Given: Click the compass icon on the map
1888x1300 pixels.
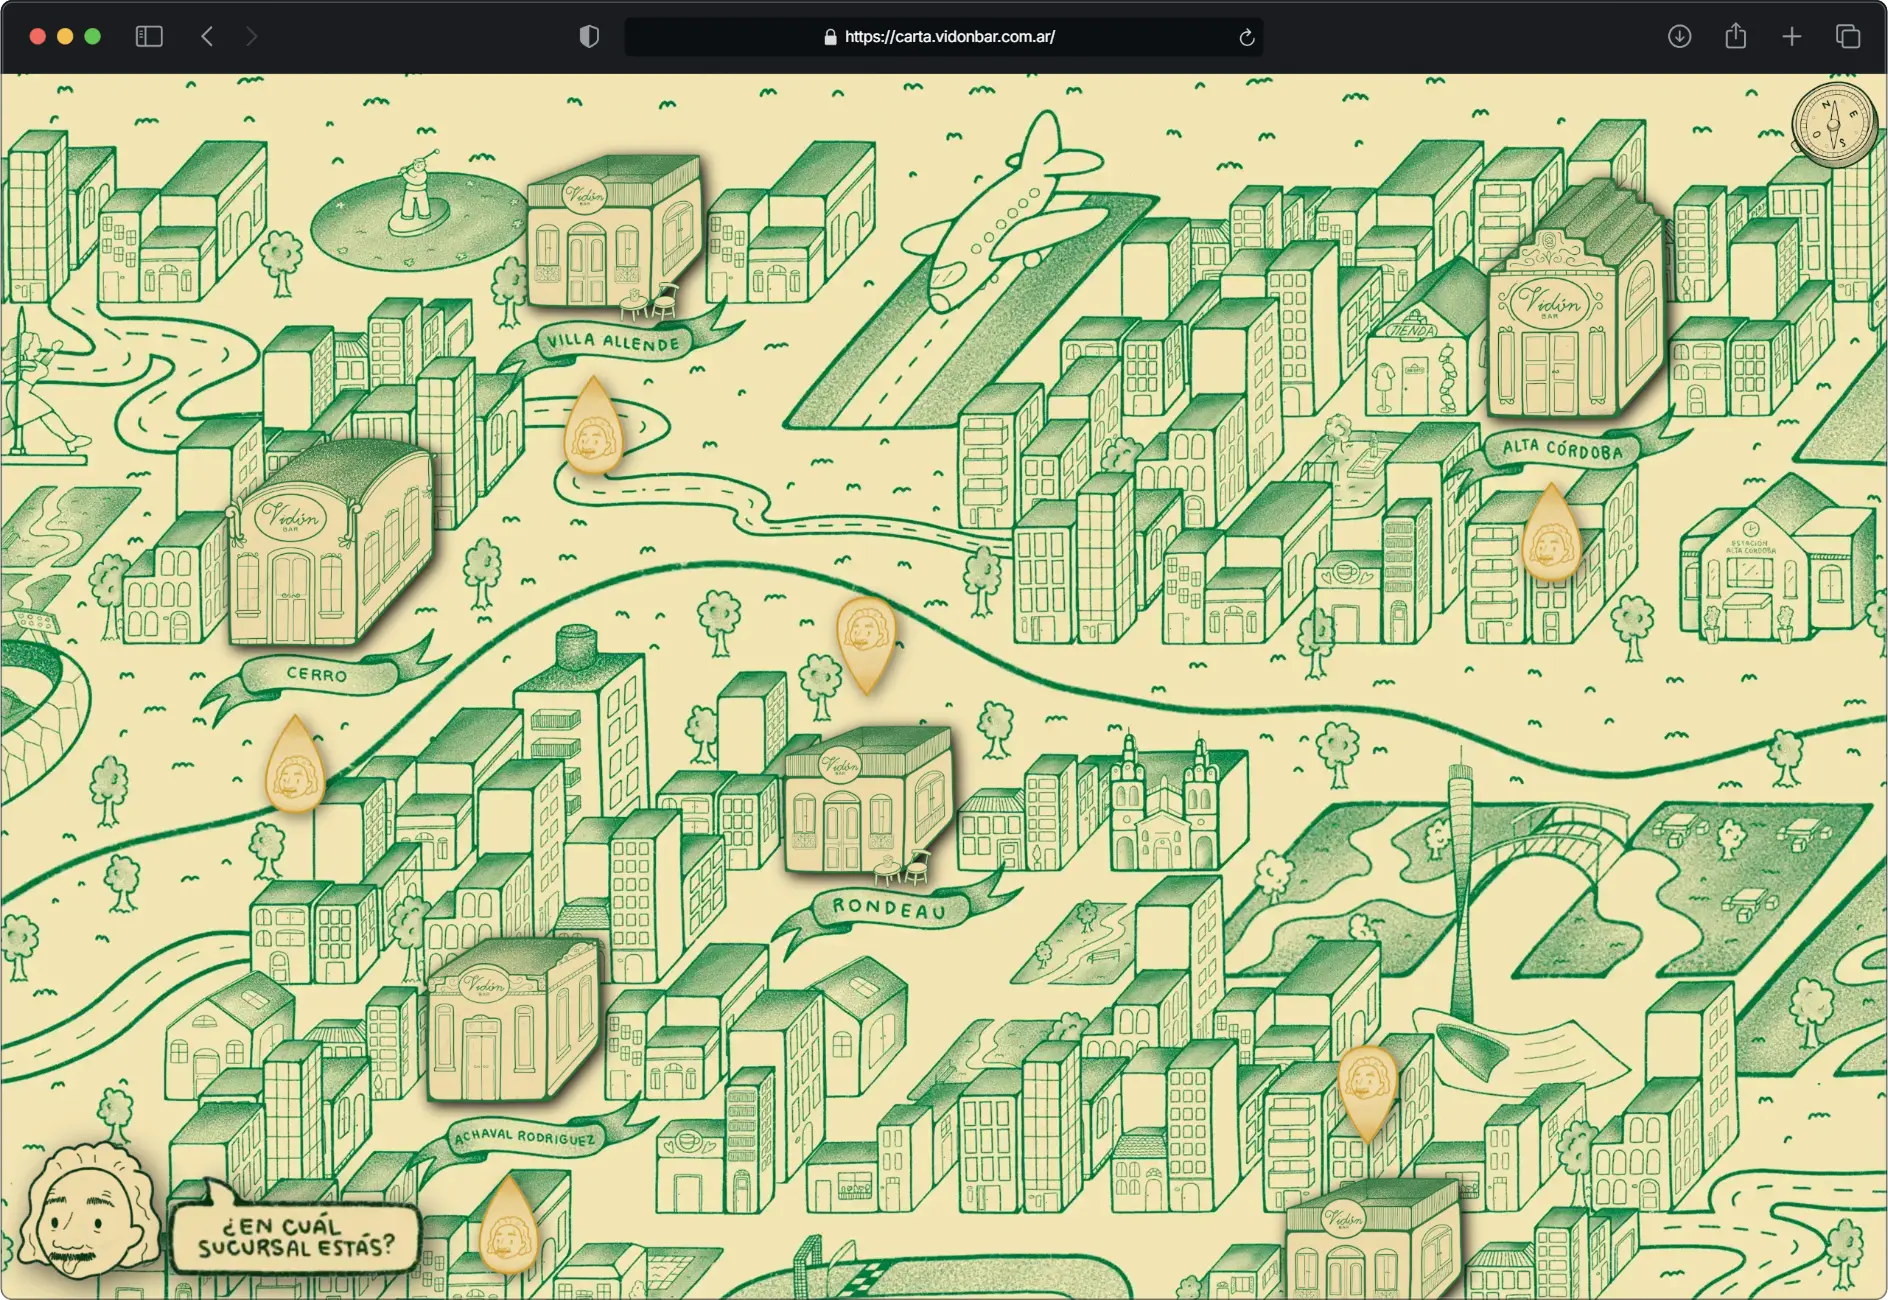Looking at the screenshot, I should click(1833, 125).
